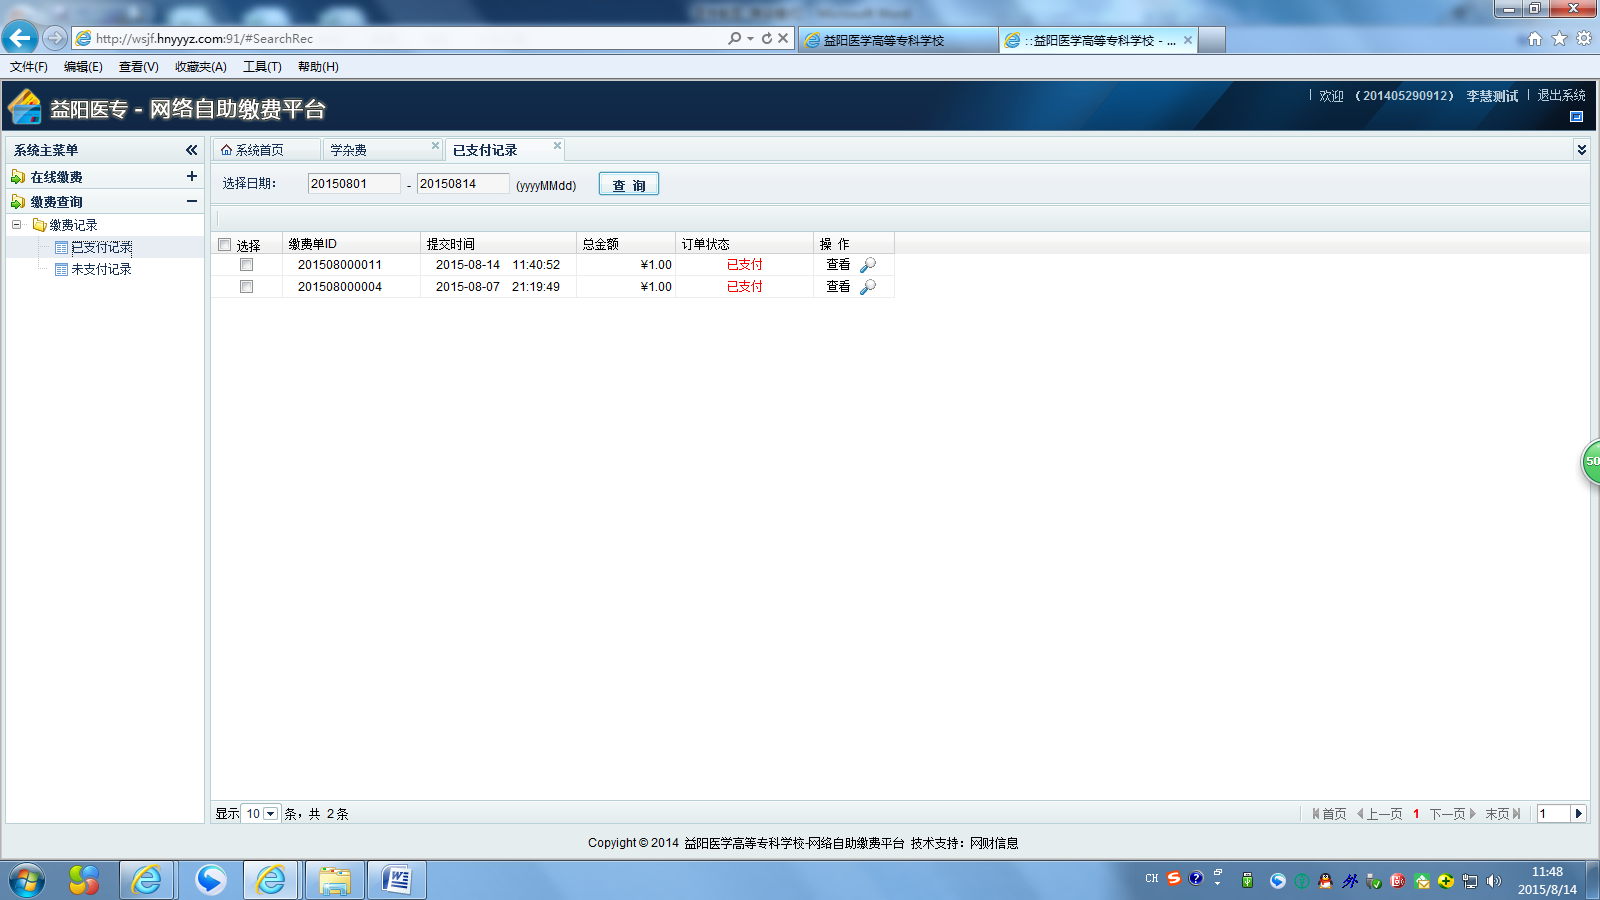Check the box for row 201508000004

(246, 287)
